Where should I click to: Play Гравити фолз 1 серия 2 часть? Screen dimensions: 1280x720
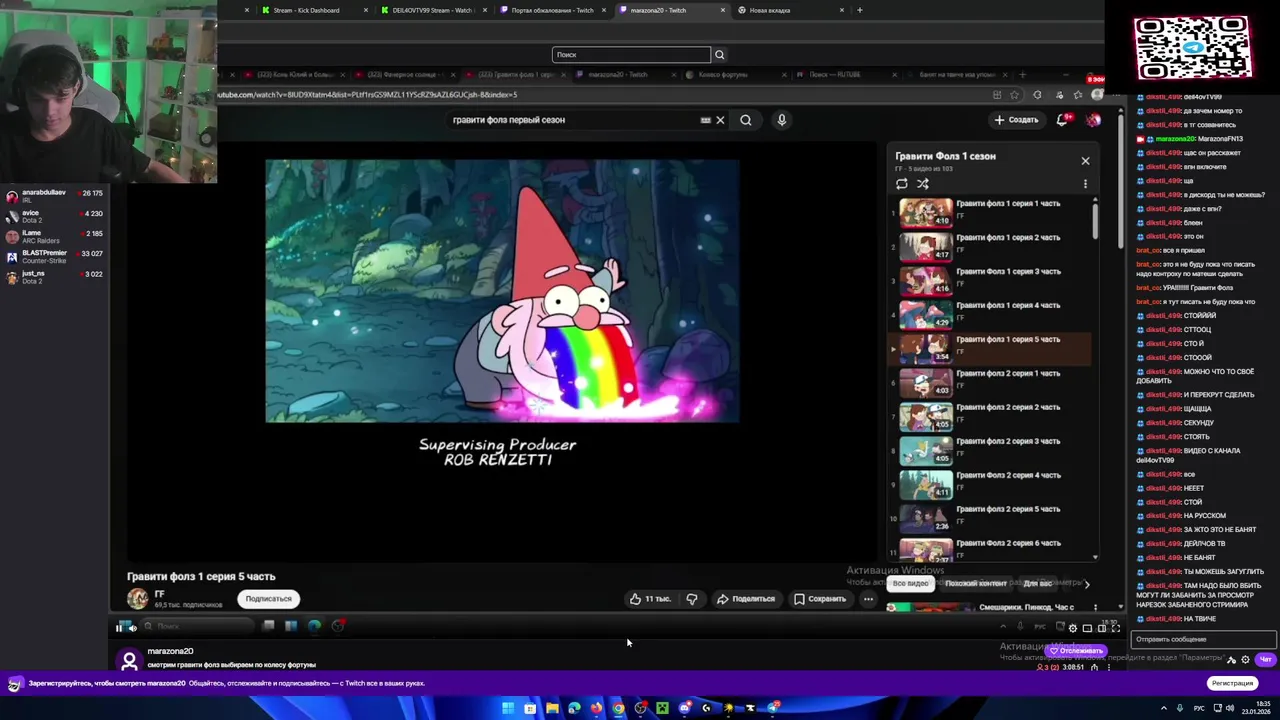pos(990,247)
